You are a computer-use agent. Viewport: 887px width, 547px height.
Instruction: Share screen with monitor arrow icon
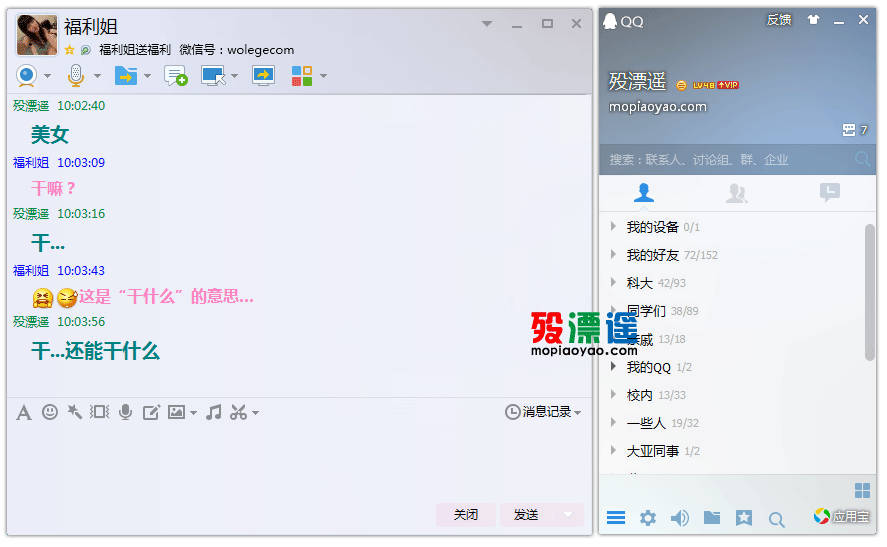tap(264, 75)
